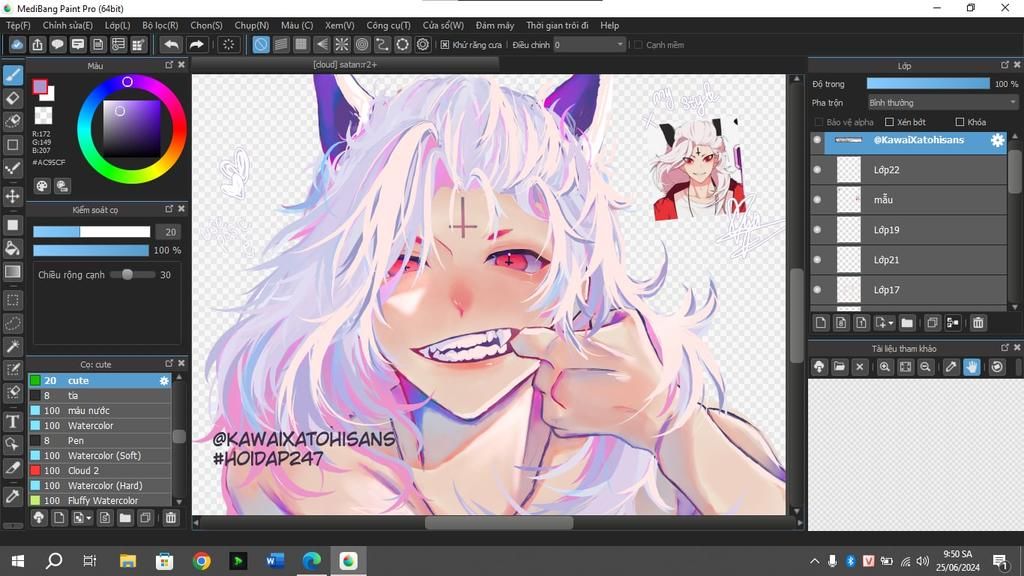The image size is (1024, 576).
Task: Toggle visibility of the mẫu layer
Action: point(817,200)
